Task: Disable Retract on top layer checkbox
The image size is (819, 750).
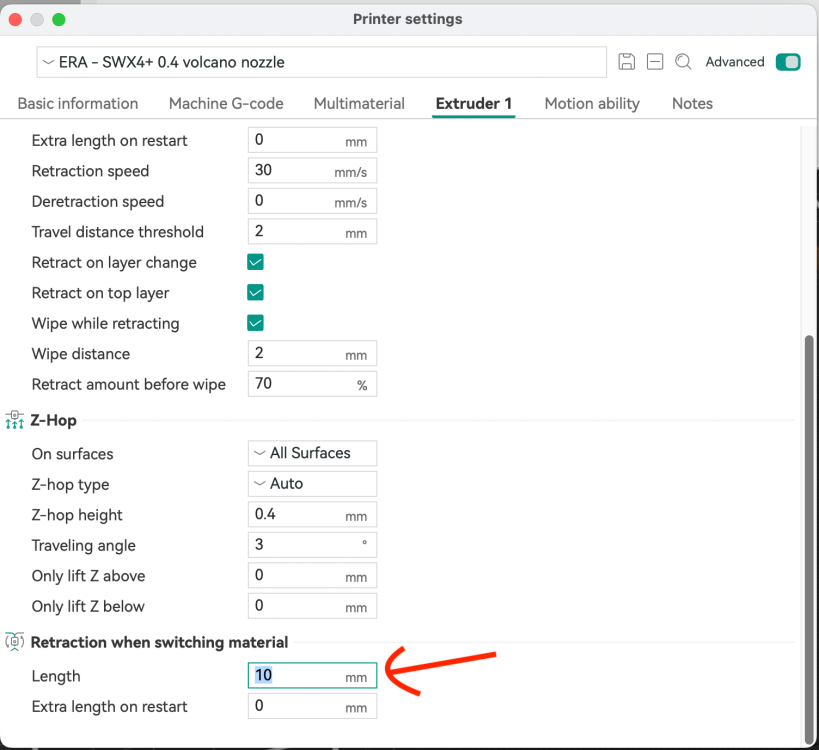Action: click(255, 293)
